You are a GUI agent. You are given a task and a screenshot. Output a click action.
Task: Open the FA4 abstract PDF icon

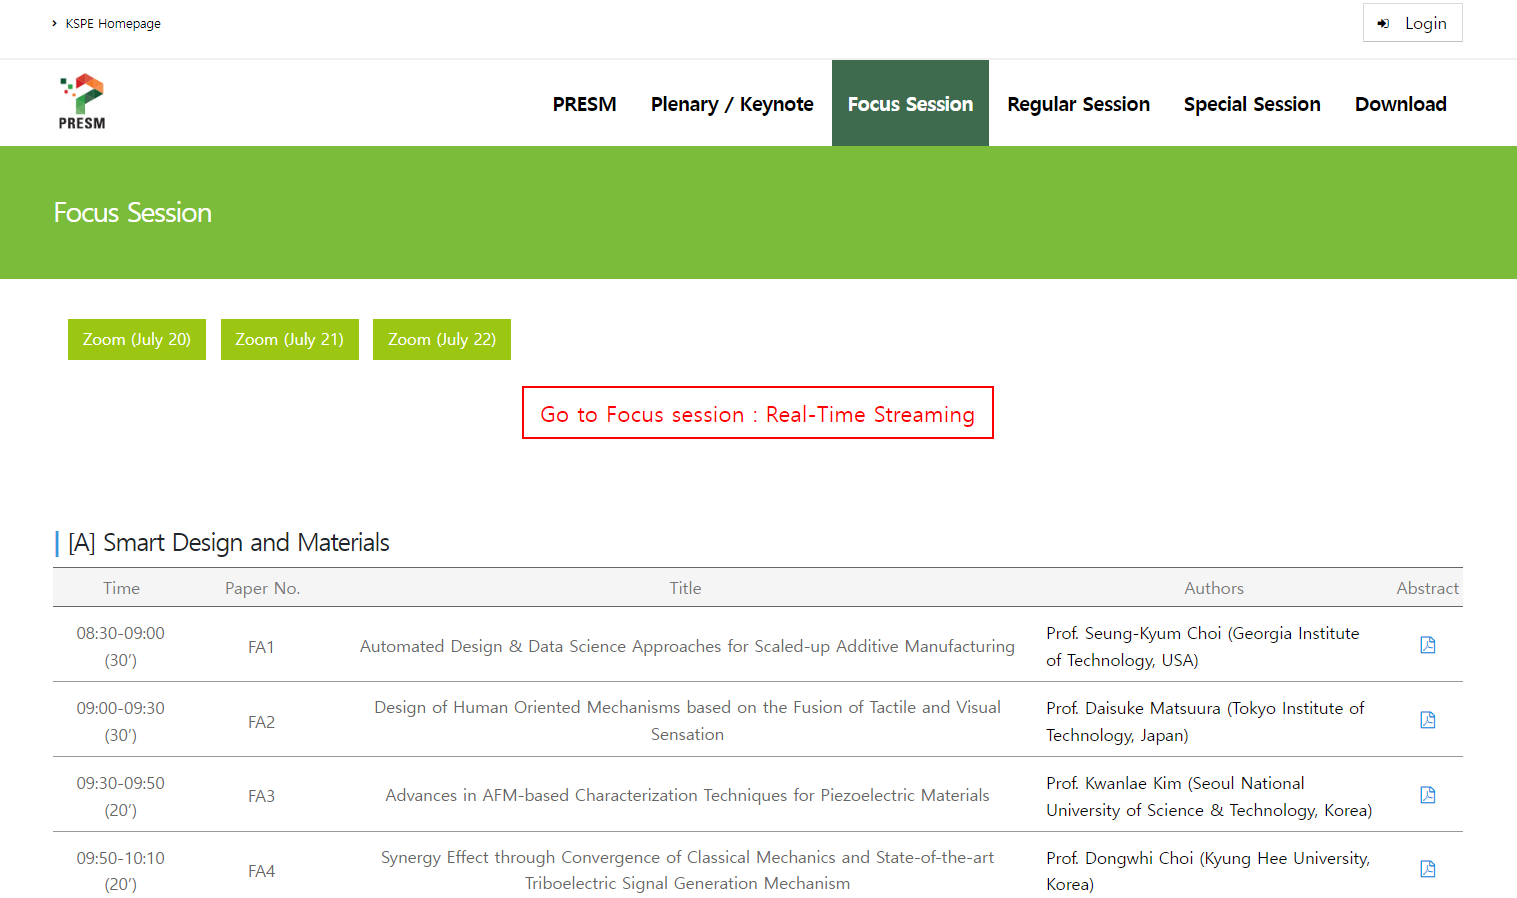tap(1428, 869)
